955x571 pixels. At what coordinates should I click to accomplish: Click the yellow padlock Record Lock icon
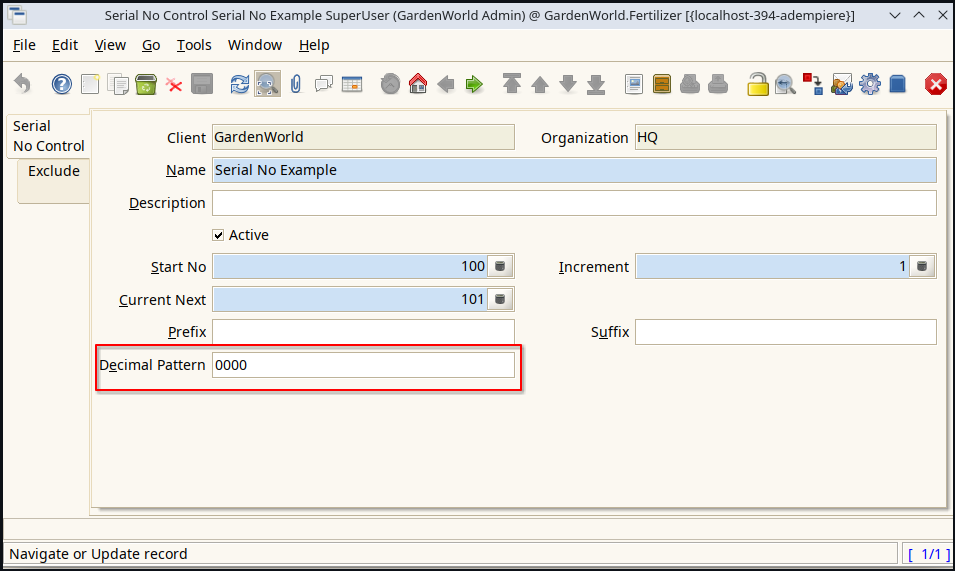click(758, 85)
